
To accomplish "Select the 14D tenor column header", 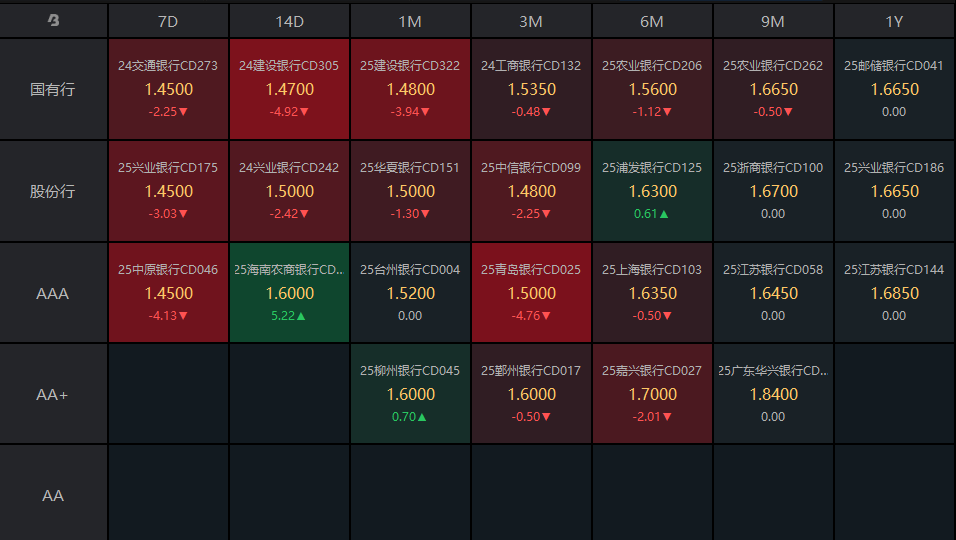I will click(x=290, y=21).
